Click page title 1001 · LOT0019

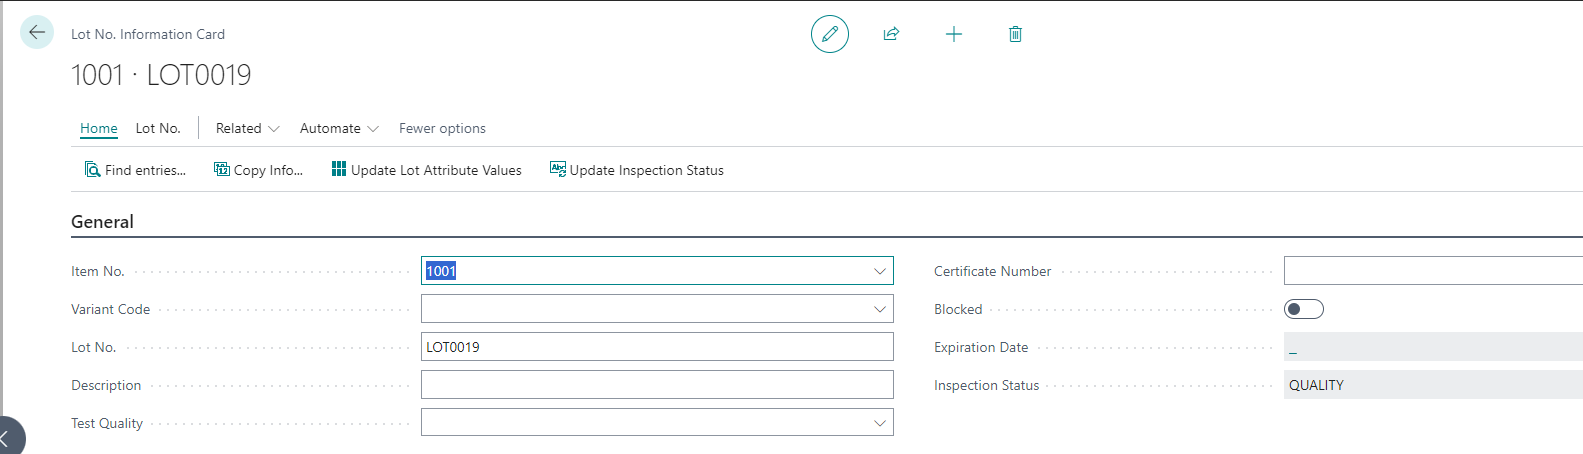[x=161, y=75]
